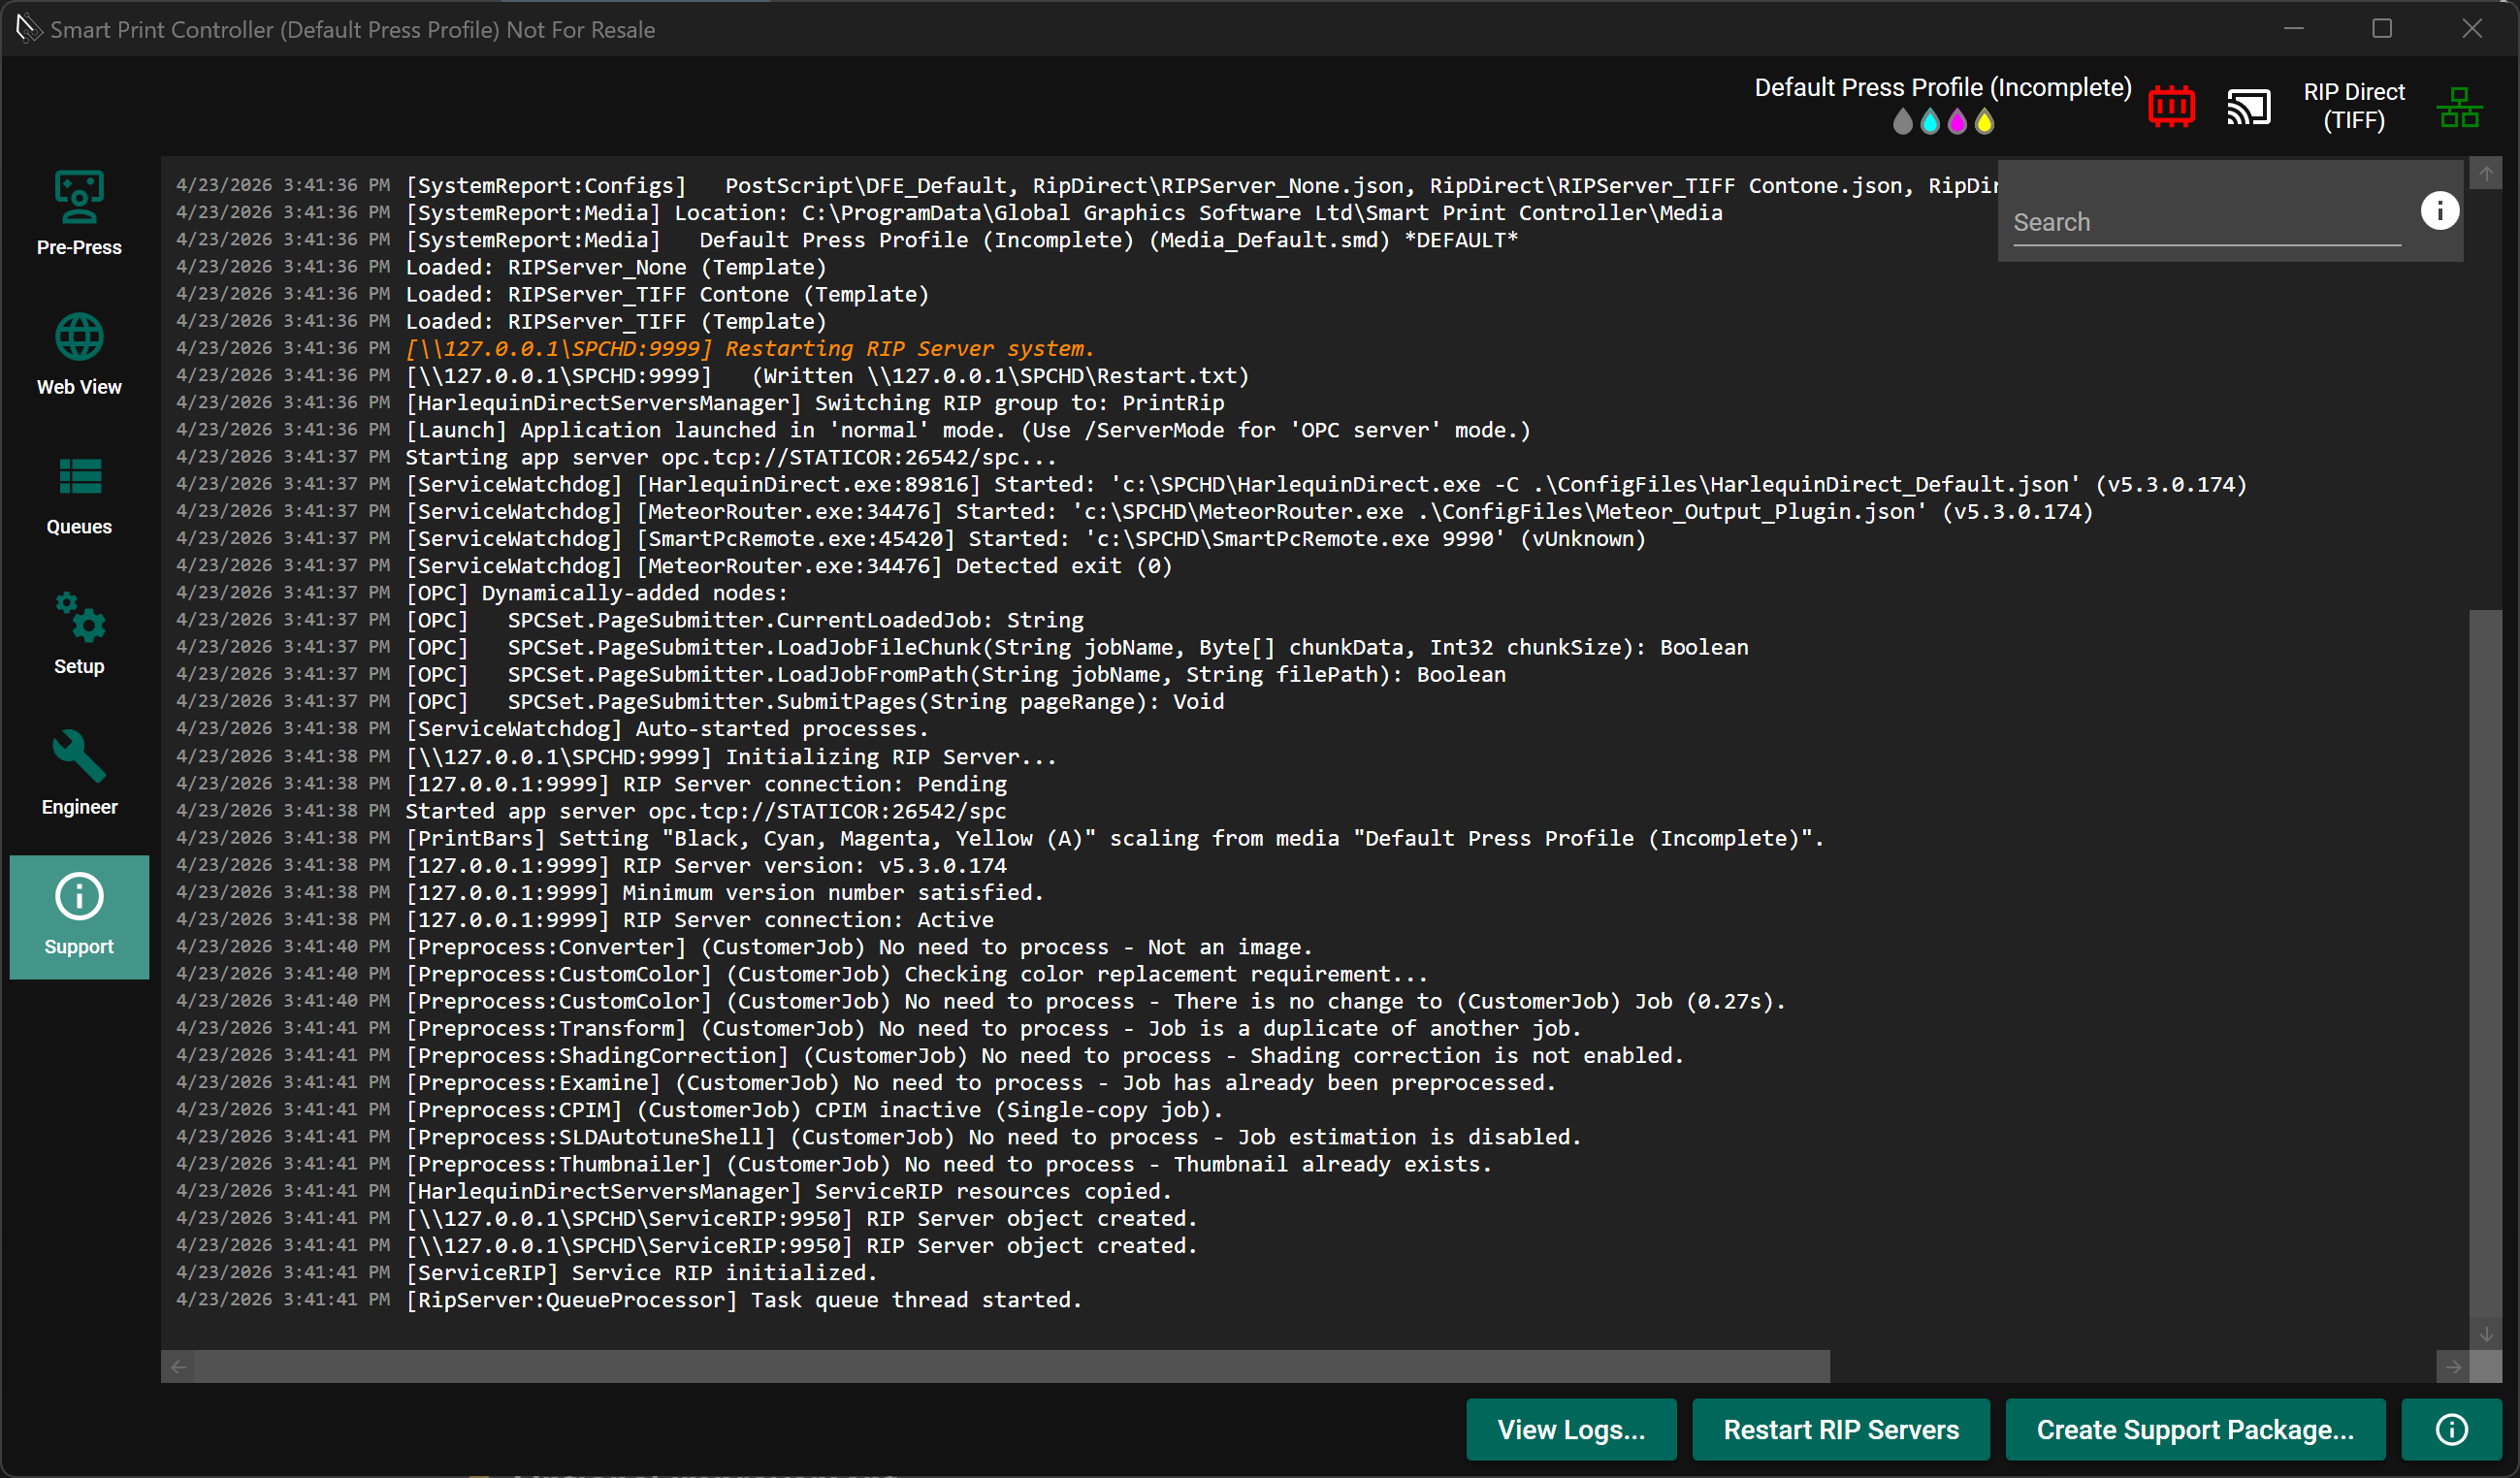Click the horizontal scroll left arrow
The height and width of the screenshot is (1478, 2520).
[178, 1367]
